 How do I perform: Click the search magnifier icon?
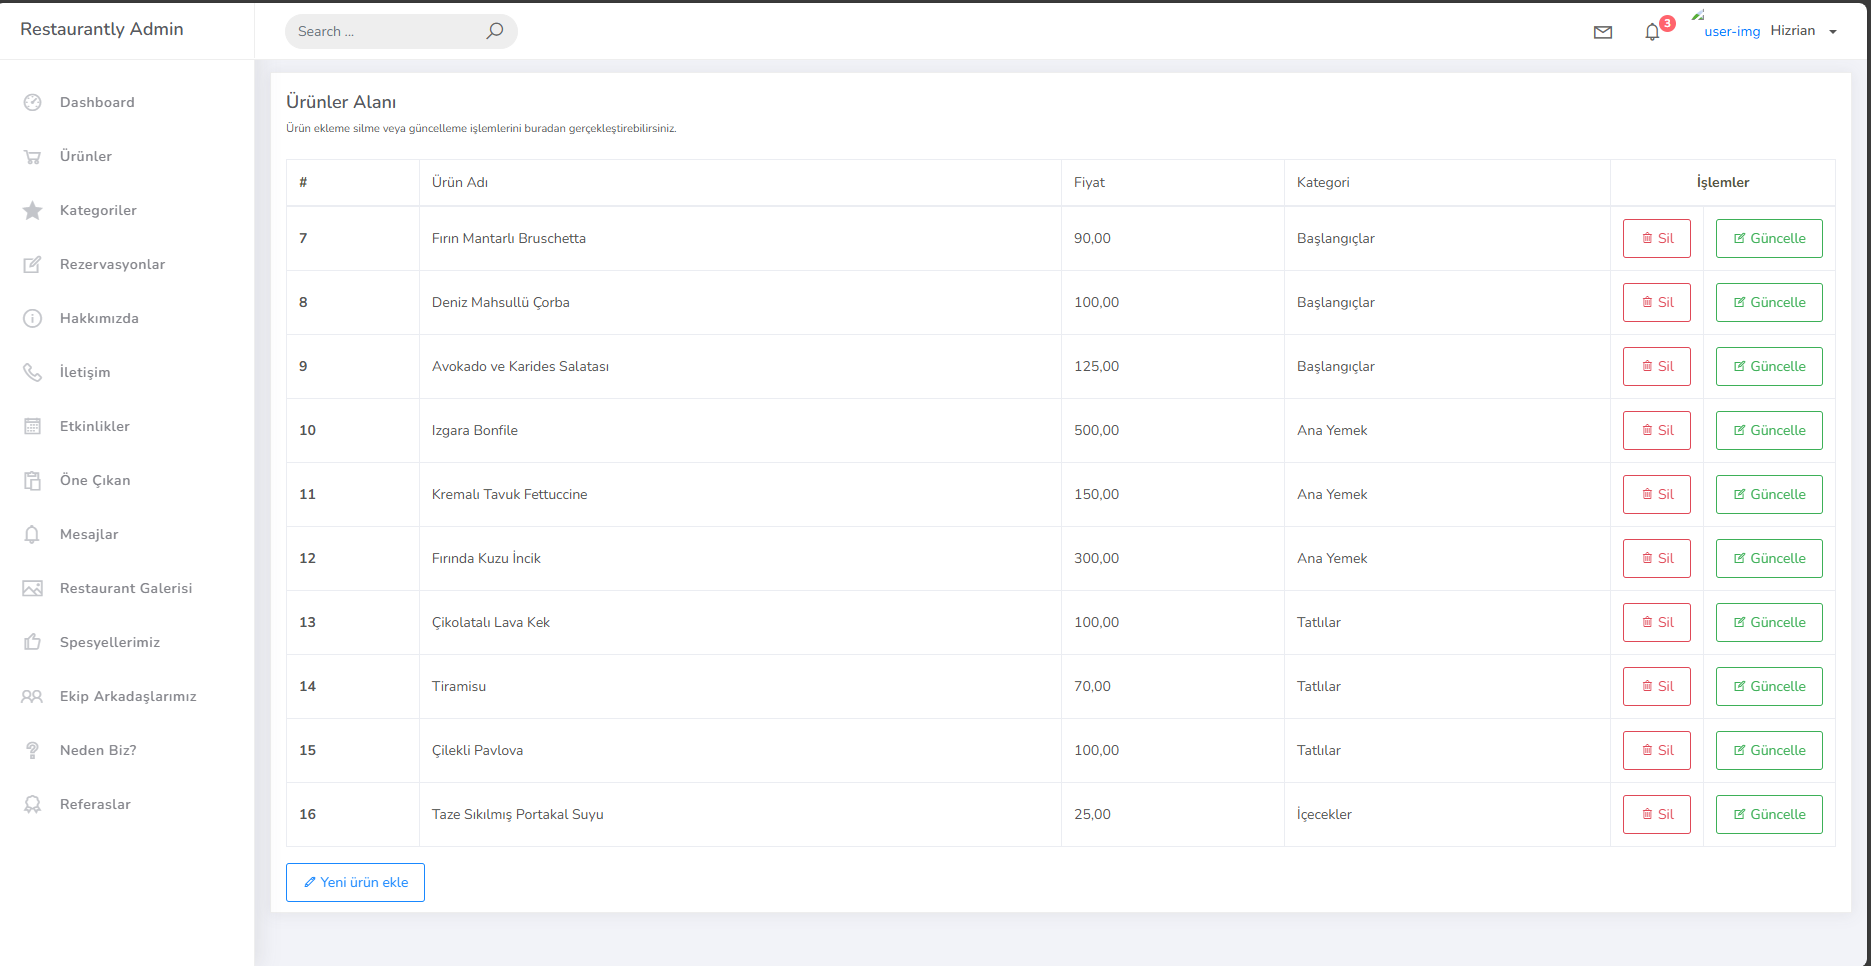pyautogui.click(x=494, y=31)
